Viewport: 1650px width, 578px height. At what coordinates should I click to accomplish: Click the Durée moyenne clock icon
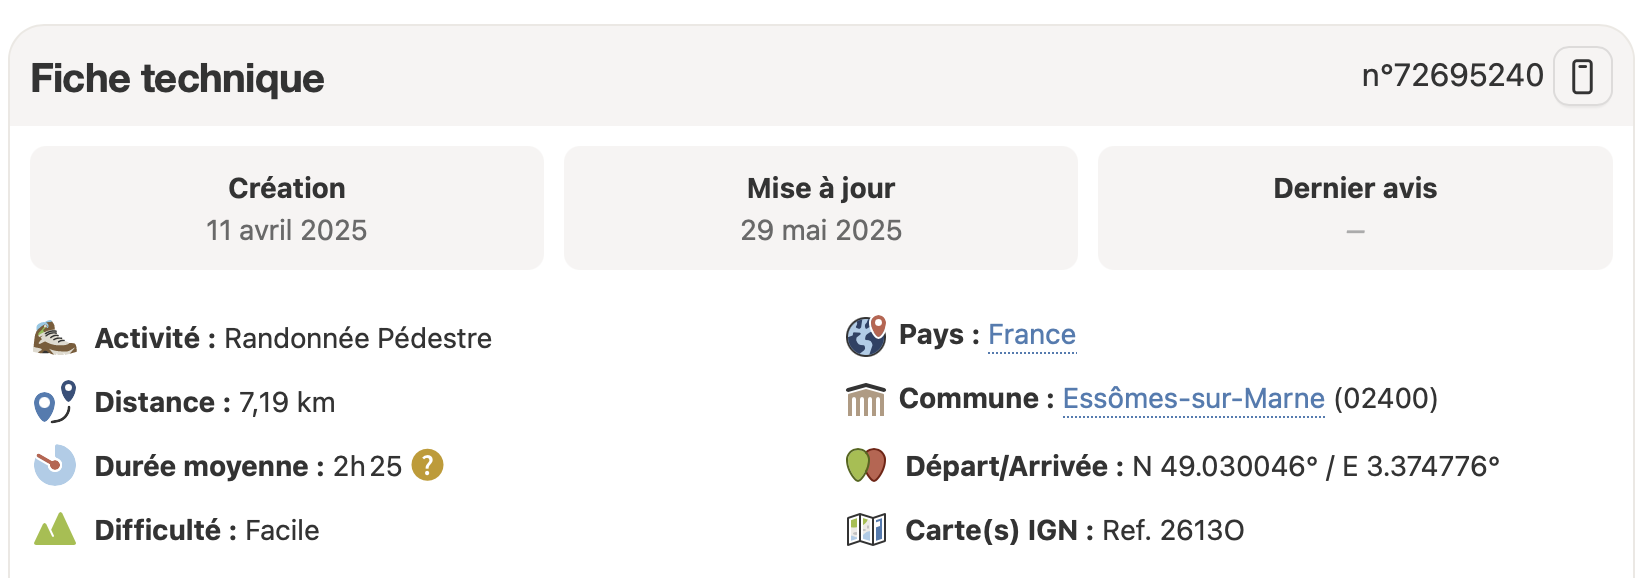click(x=55, y=465)
